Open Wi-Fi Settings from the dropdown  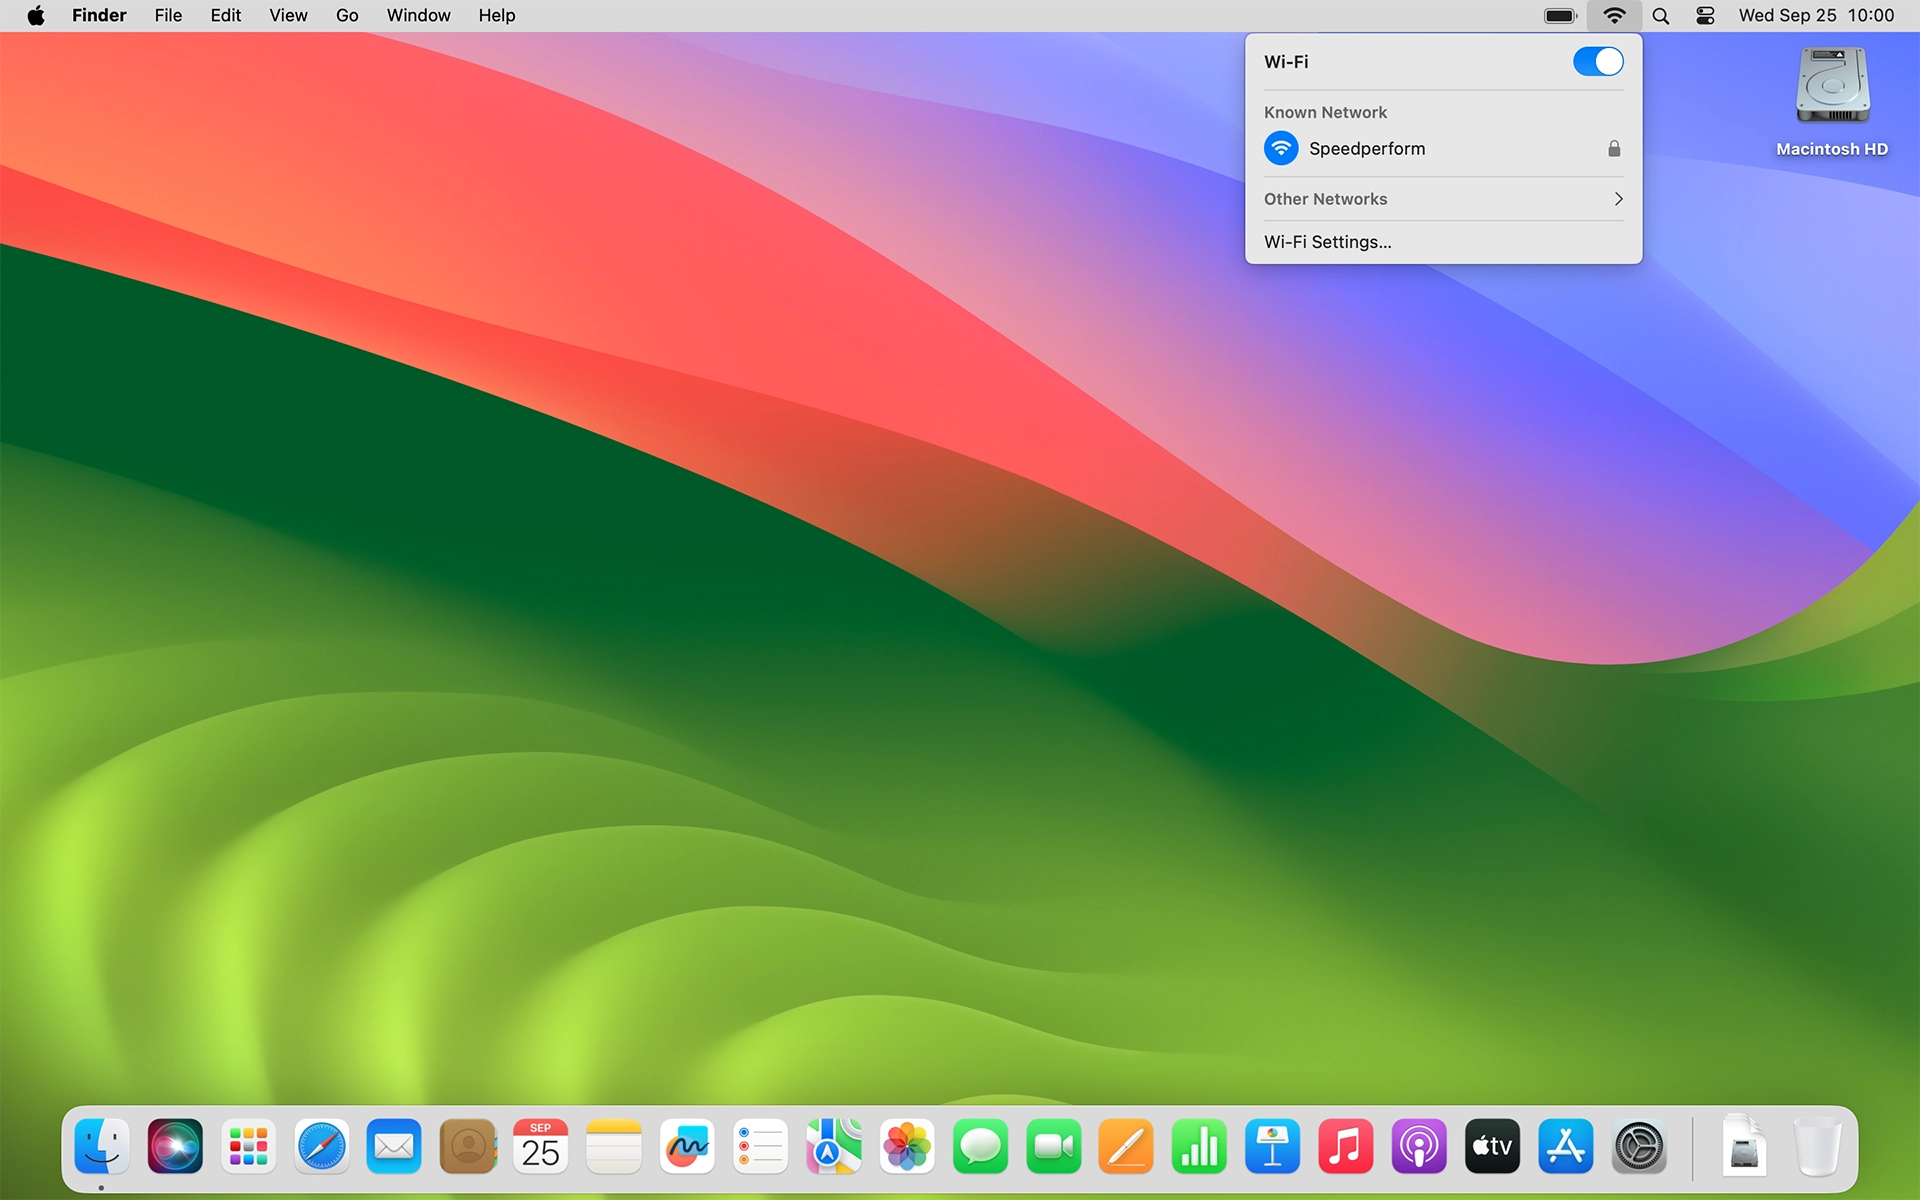1327,242
